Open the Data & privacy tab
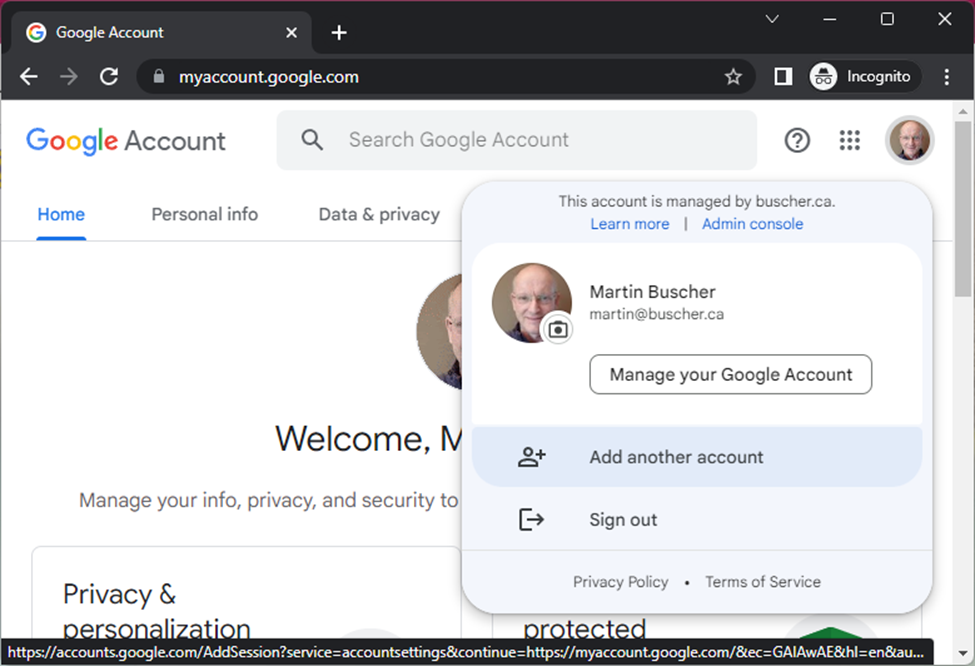This screenshot has width=975, height=666. tap(379, 215)
